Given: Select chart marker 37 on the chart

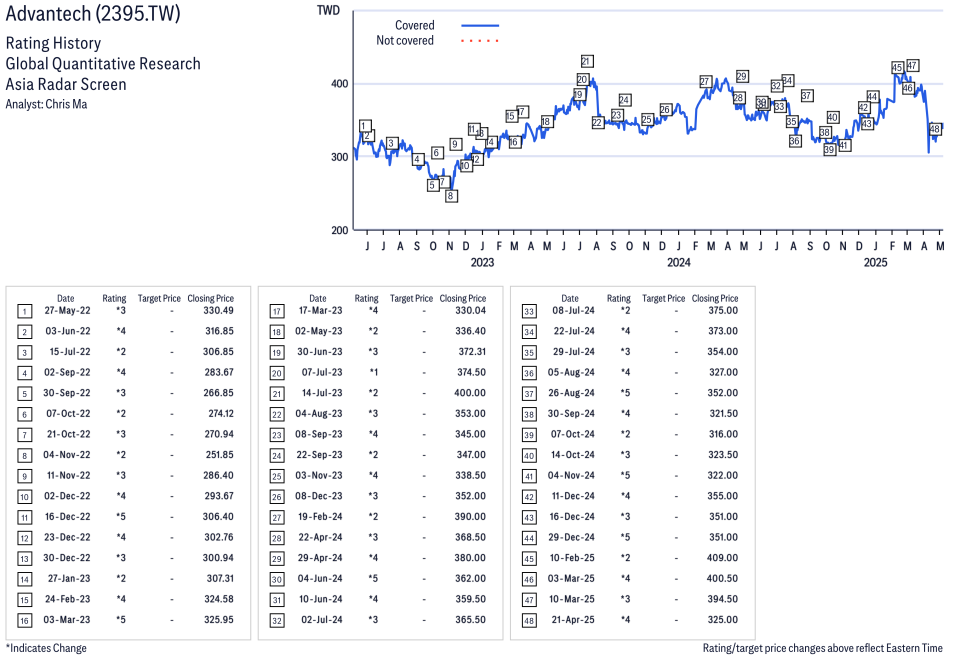Looking at the screenshot, I should pyautogui.click(x=807, y=95).
